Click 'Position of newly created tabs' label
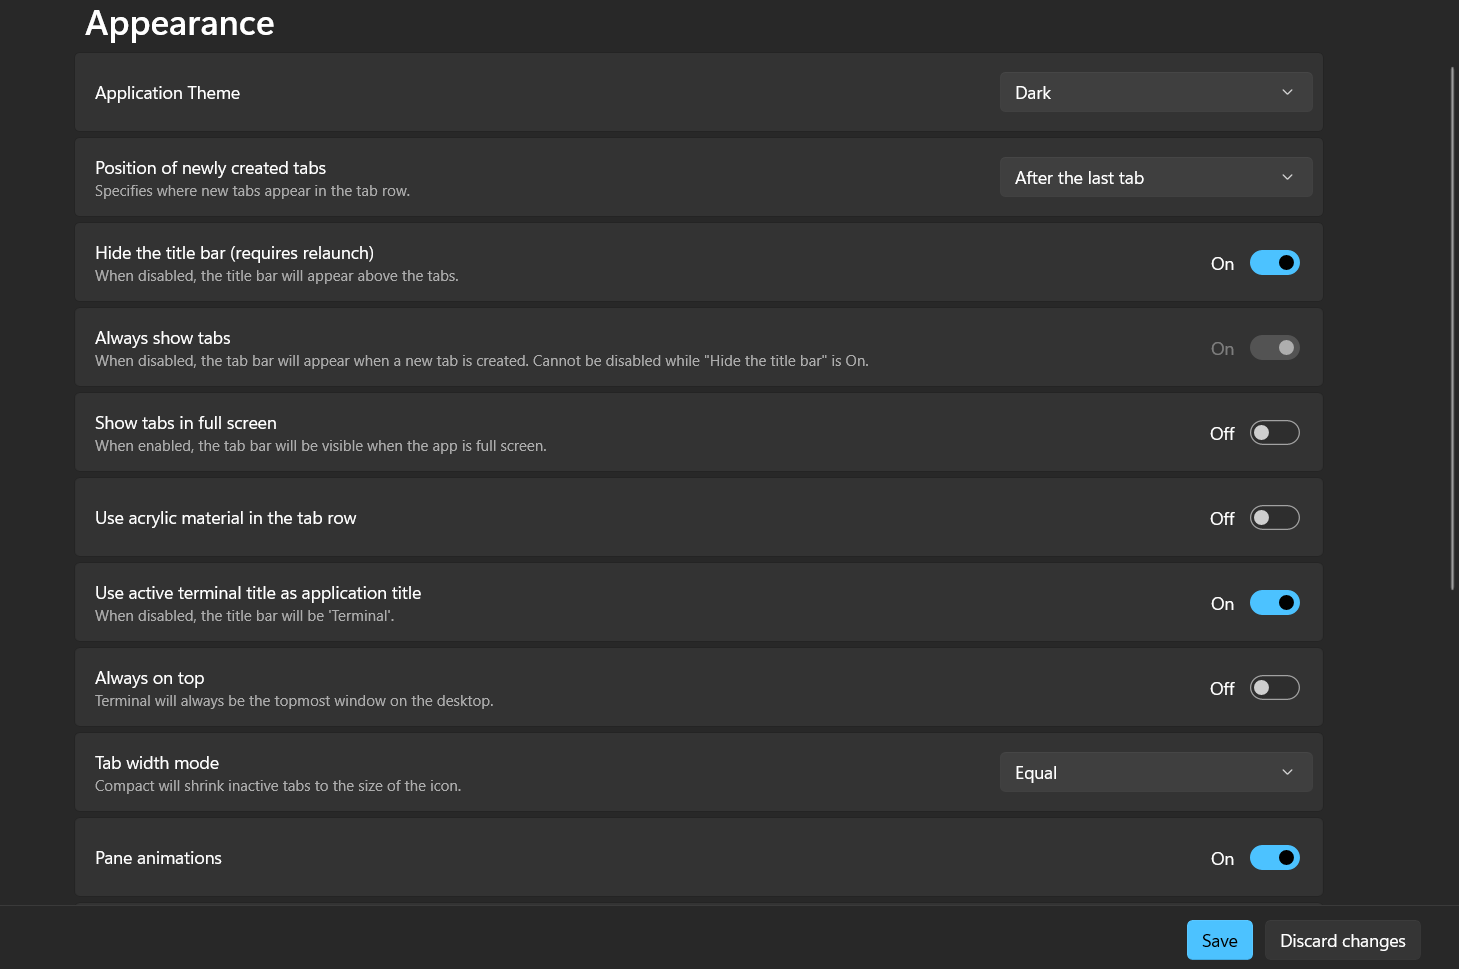The image size is (1459, 969). coord(210,168)
